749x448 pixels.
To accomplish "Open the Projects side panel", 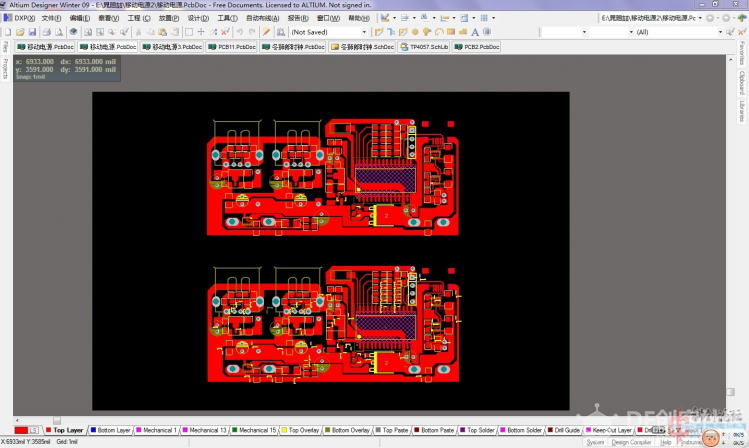I will coord(6,68).
